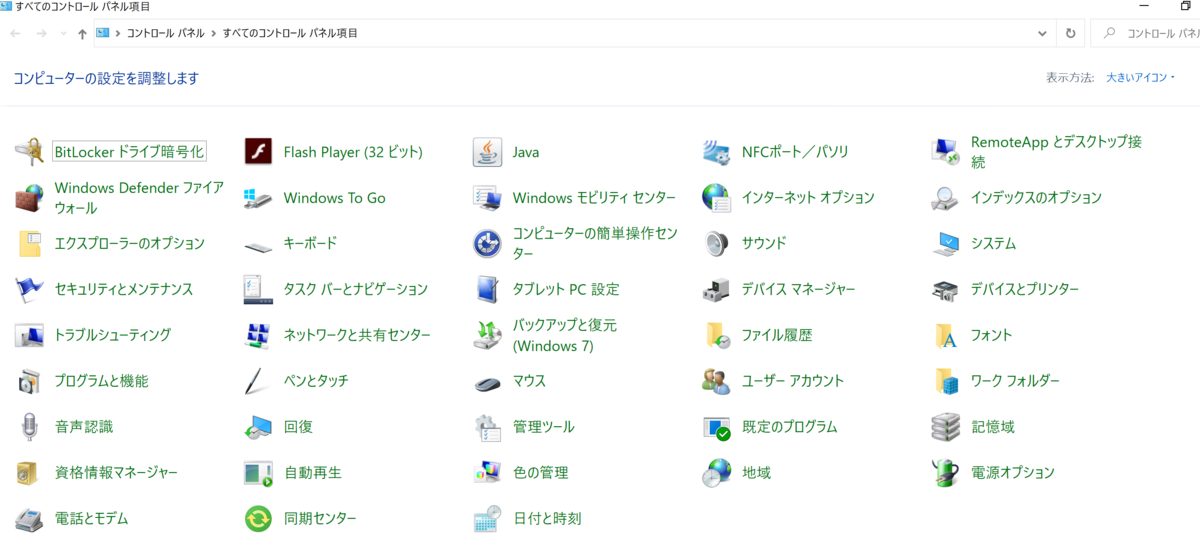This screenshot has height=544, width=1200.
Task: Open the 回復 recovery icon
Action: coord(258,427)
